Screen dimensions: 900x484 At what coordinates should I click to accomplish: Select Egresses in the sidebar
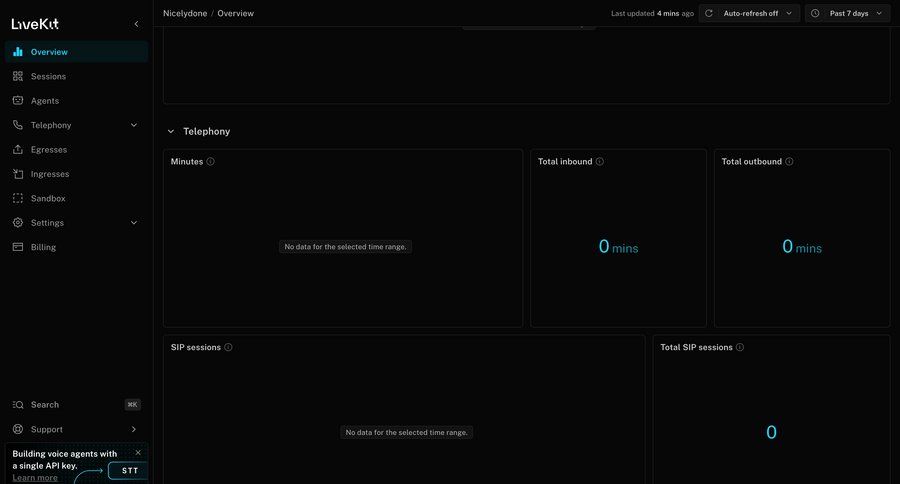click(76, 149)
